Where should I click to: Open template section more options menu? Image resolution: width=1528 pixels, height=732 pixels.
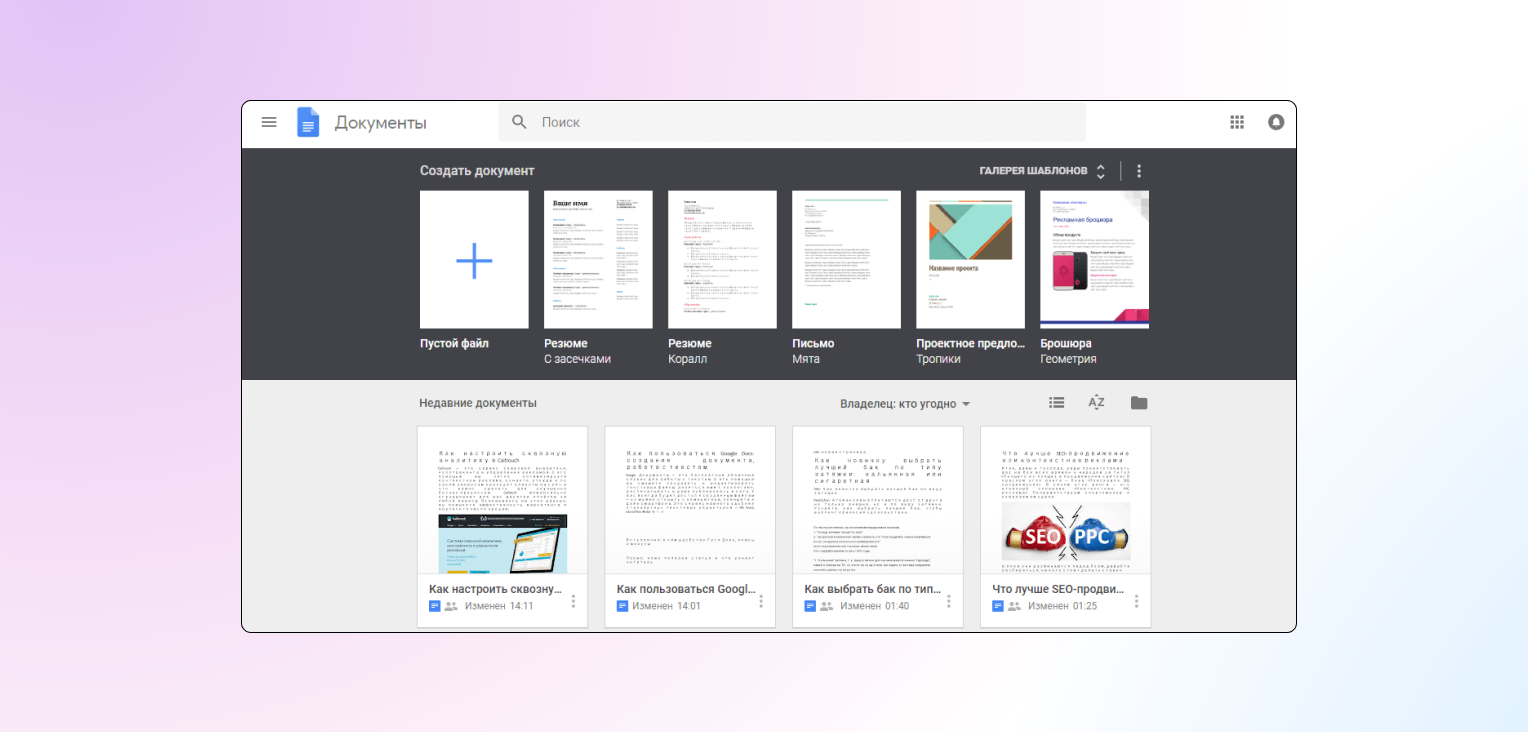pos(1139,171)
